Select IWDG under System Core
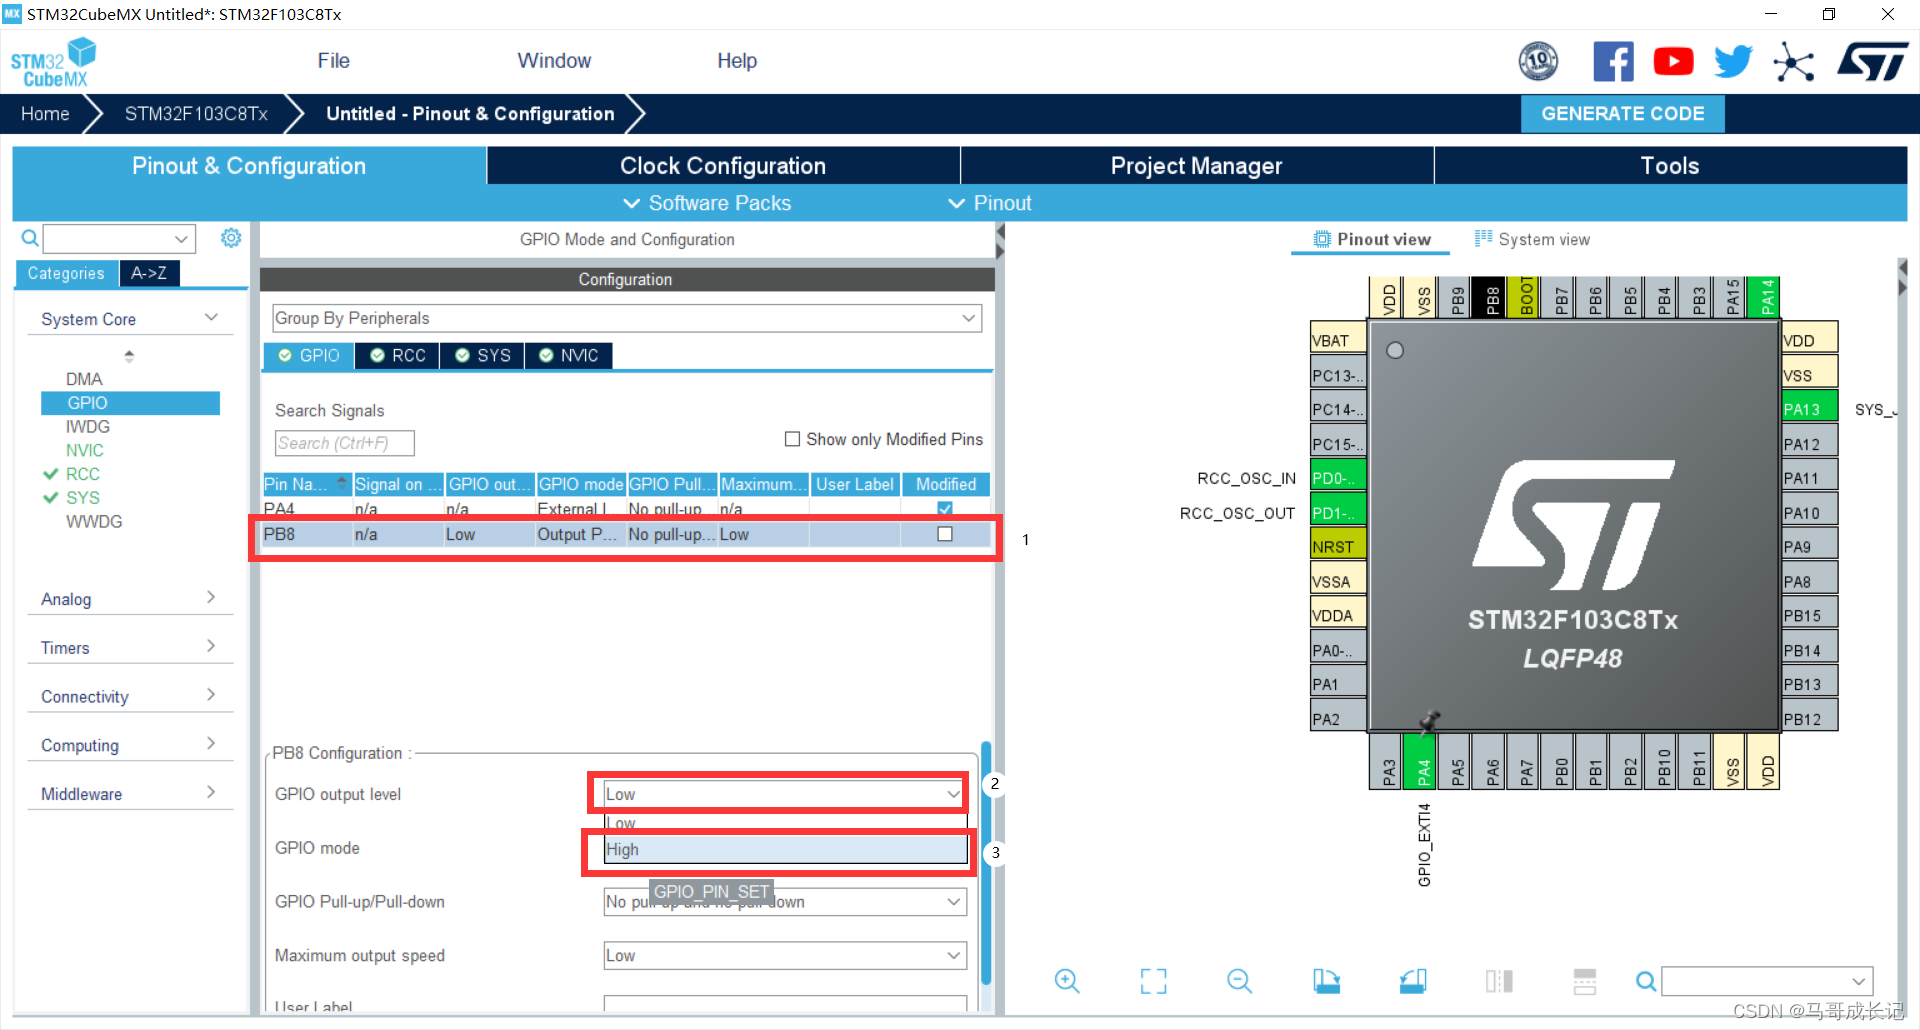The image size is (1920, 1030). 88,427
